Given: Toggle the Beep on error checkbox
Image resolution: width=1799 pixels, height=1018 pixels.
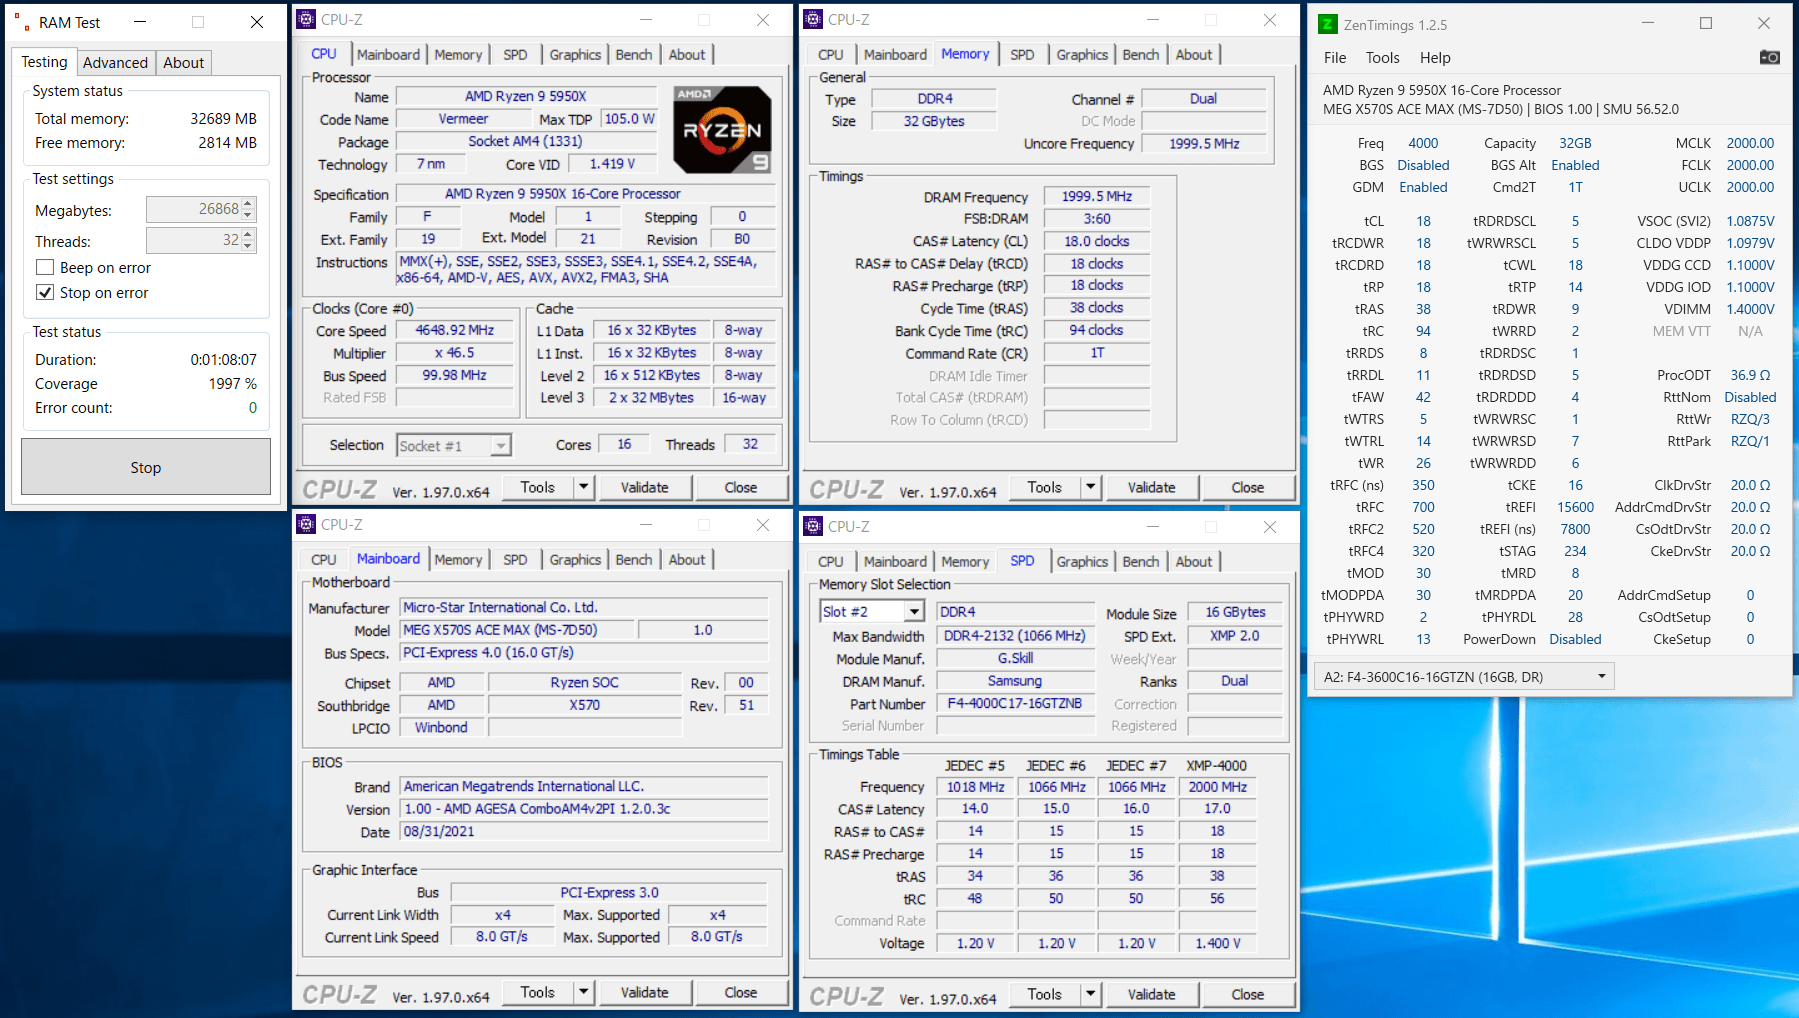Looking at the screenshot, I should (45, 267).
